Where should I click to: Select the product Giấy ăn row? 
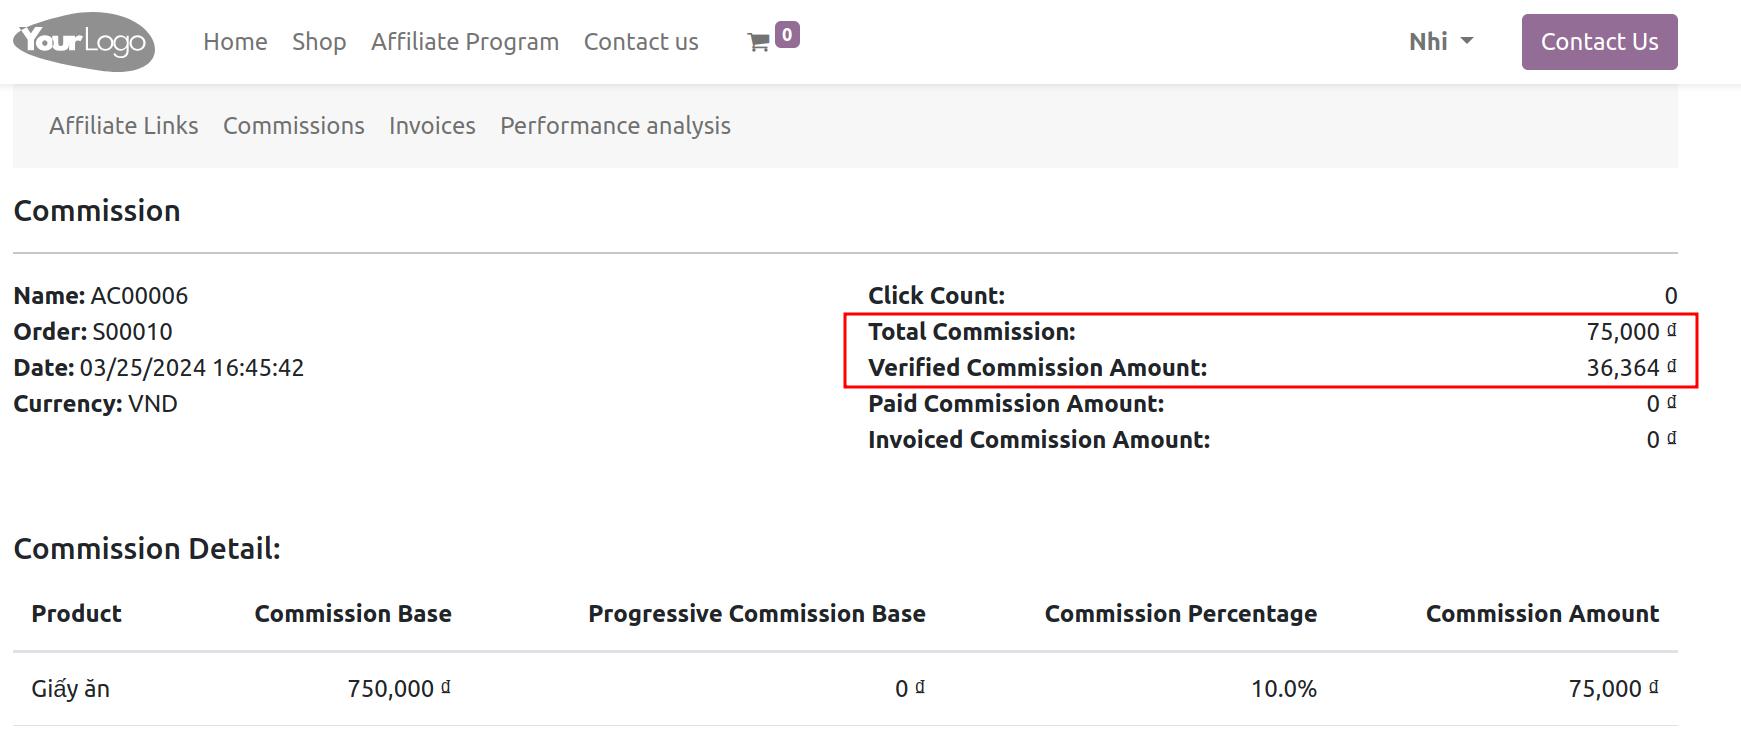point(69,688)
